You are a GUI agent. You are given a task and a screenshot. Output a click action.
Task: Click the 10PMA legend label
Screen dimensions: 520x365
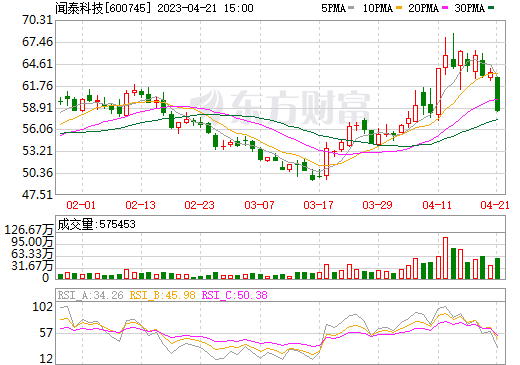(378, 8)
